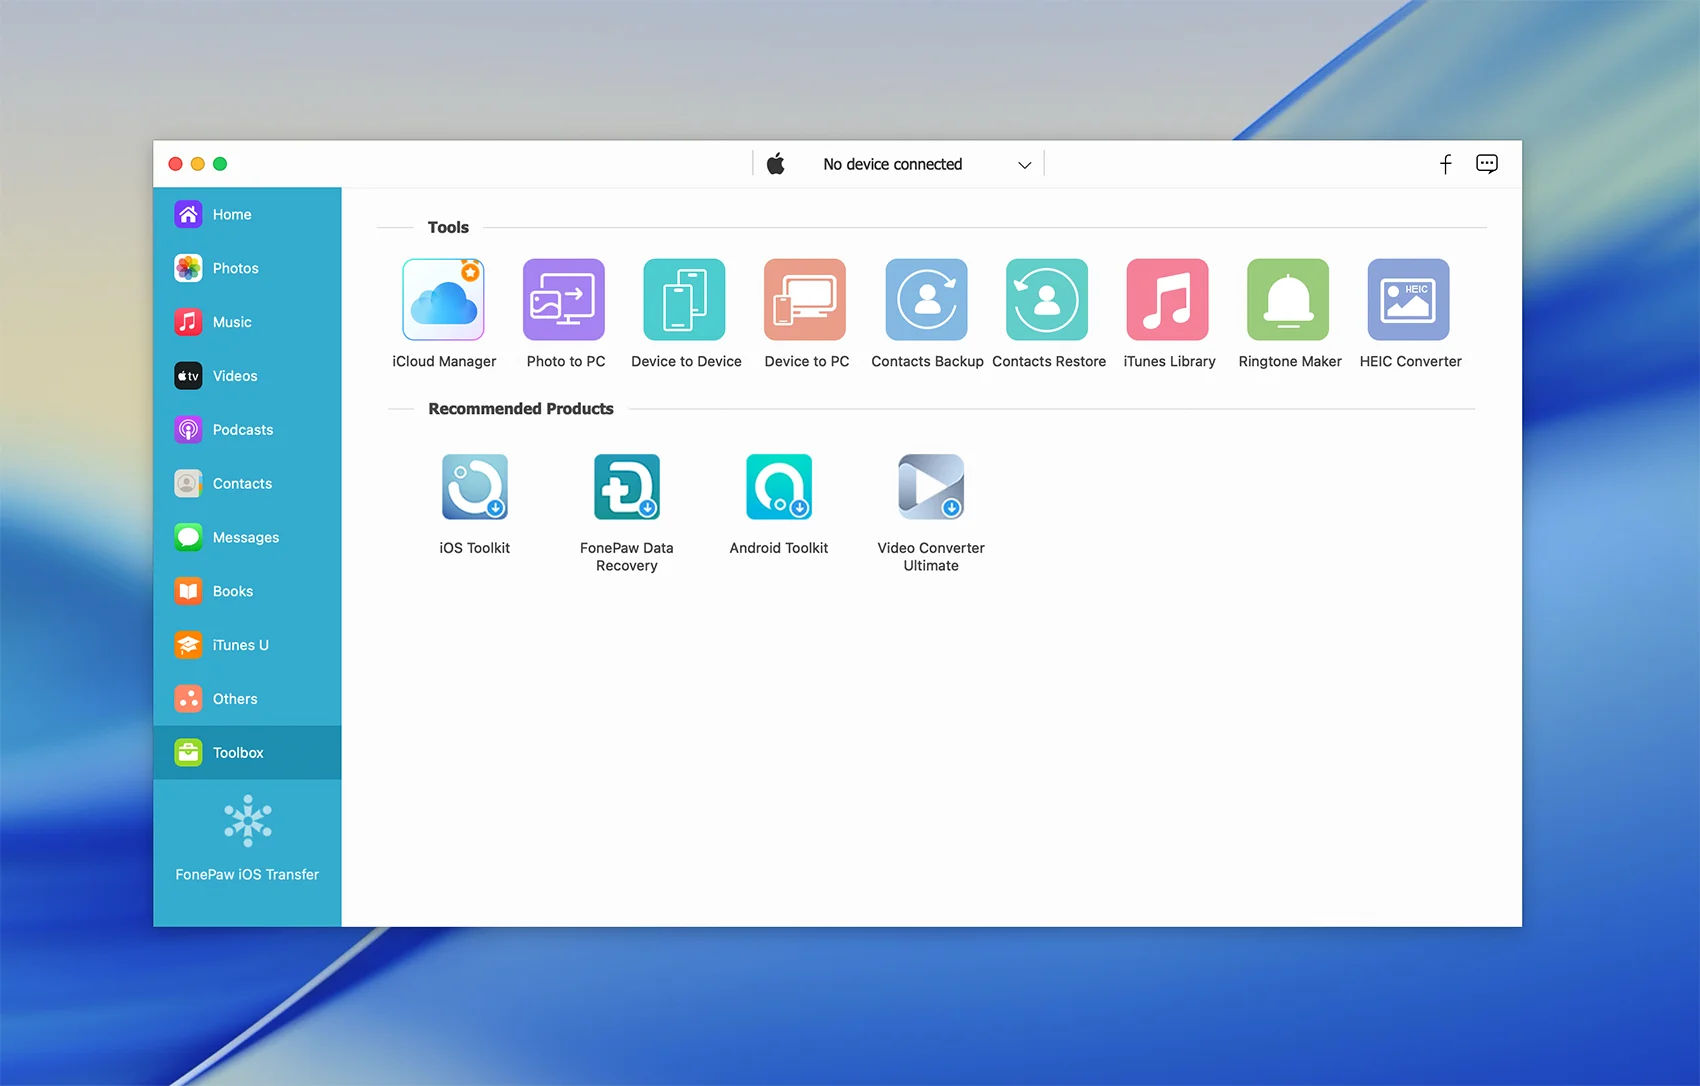Image resolution: width=1700 pixels, height=1086 pixels.
Task: Get the Android Toolkit product
Action: click(779, 487)
